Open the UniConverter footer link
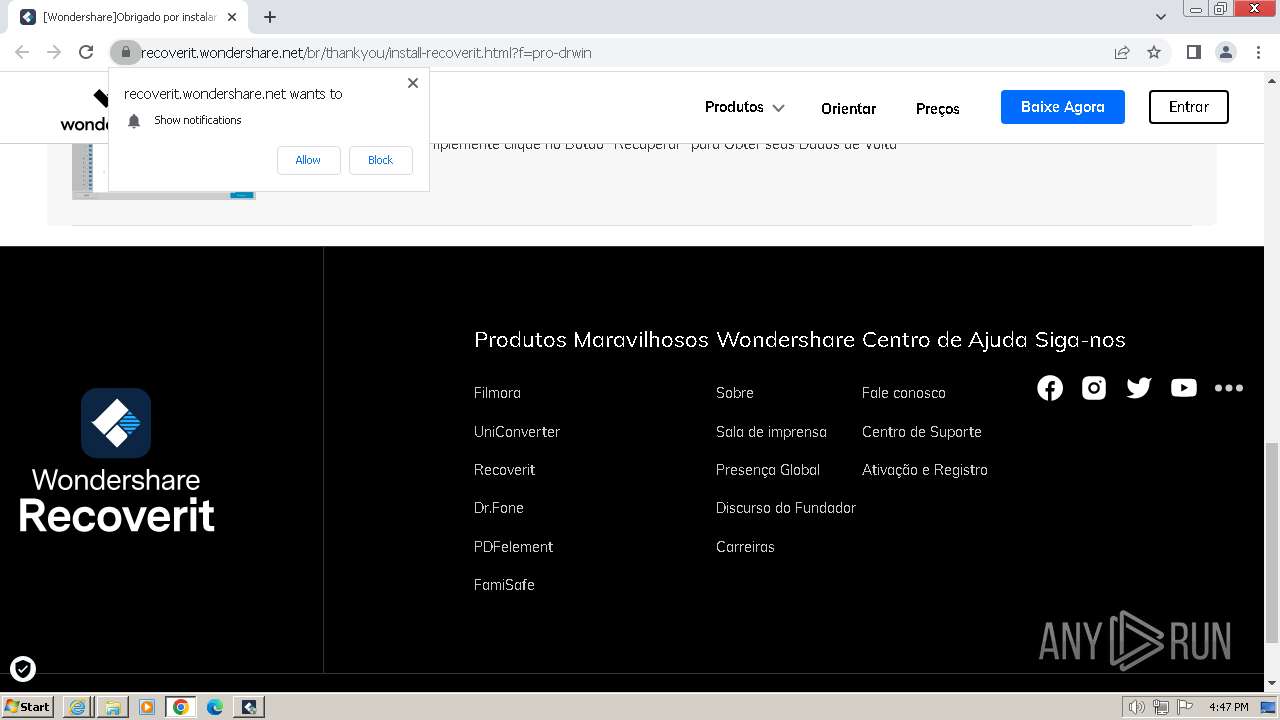Screen dimensions: 1280x720 click(517, 432)
